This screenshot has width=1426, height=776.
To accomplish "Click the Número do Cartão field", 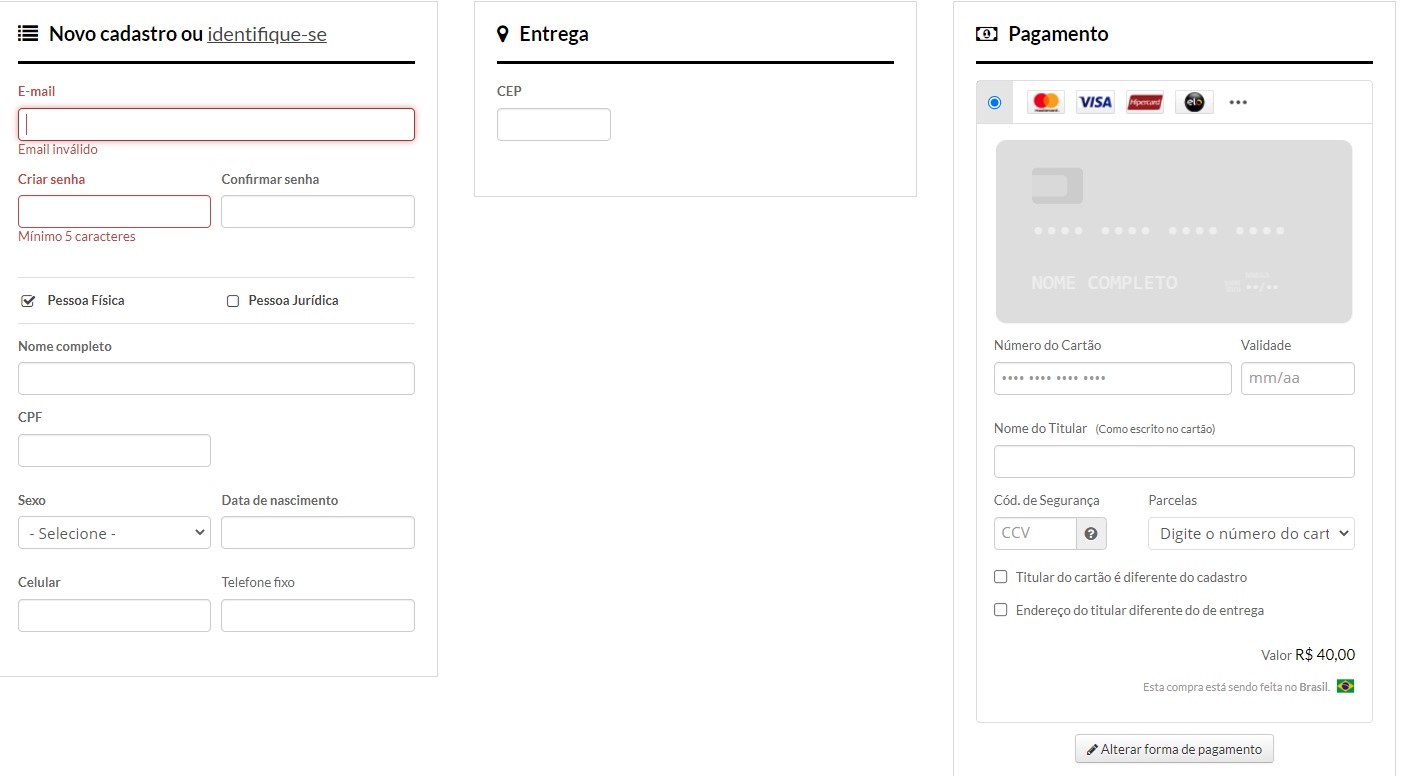I will coord(1112,379).
